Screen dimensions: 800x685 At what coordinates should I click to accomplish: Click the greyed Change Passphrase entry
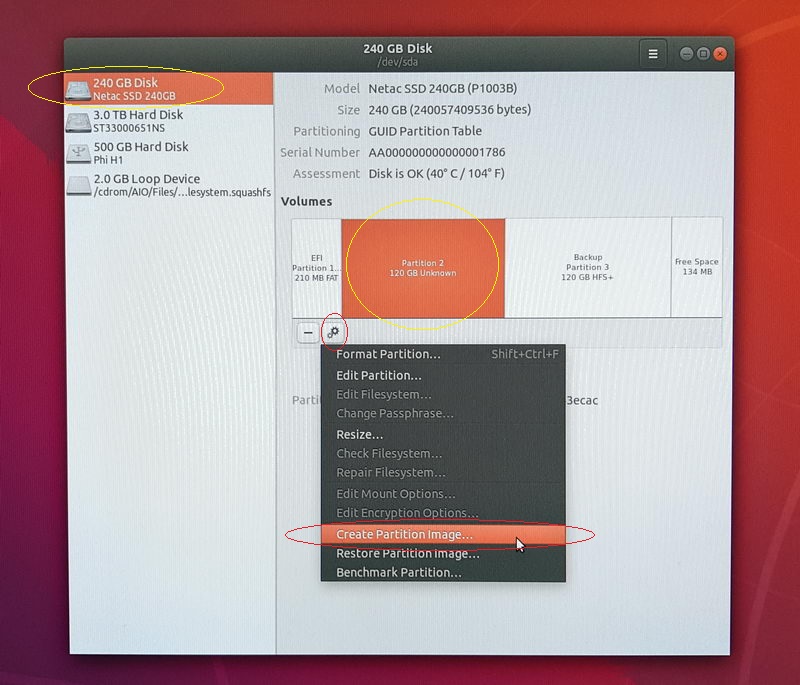[x=443, y=413]
